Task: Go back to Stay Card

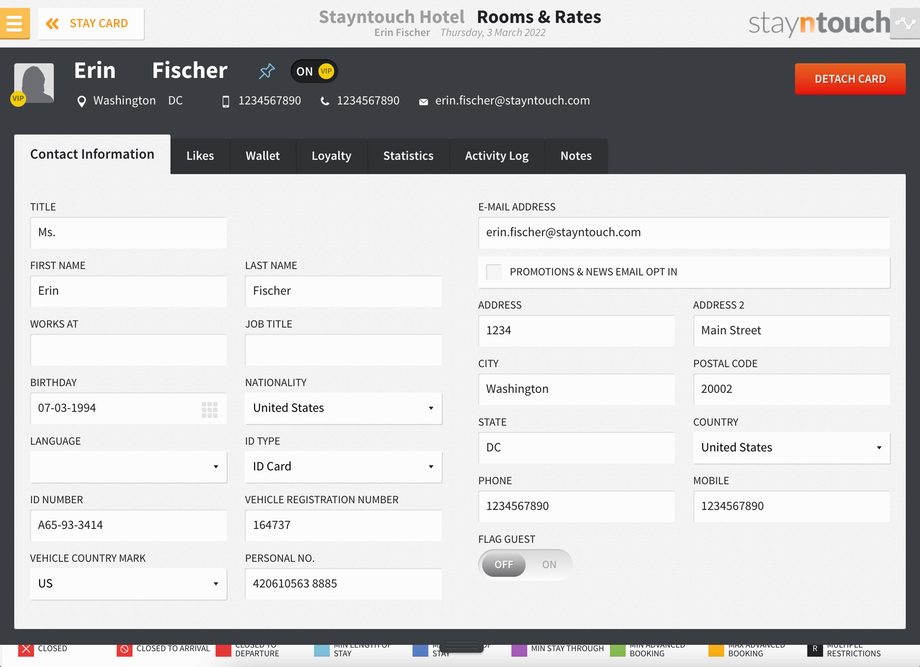Action: 90,23
